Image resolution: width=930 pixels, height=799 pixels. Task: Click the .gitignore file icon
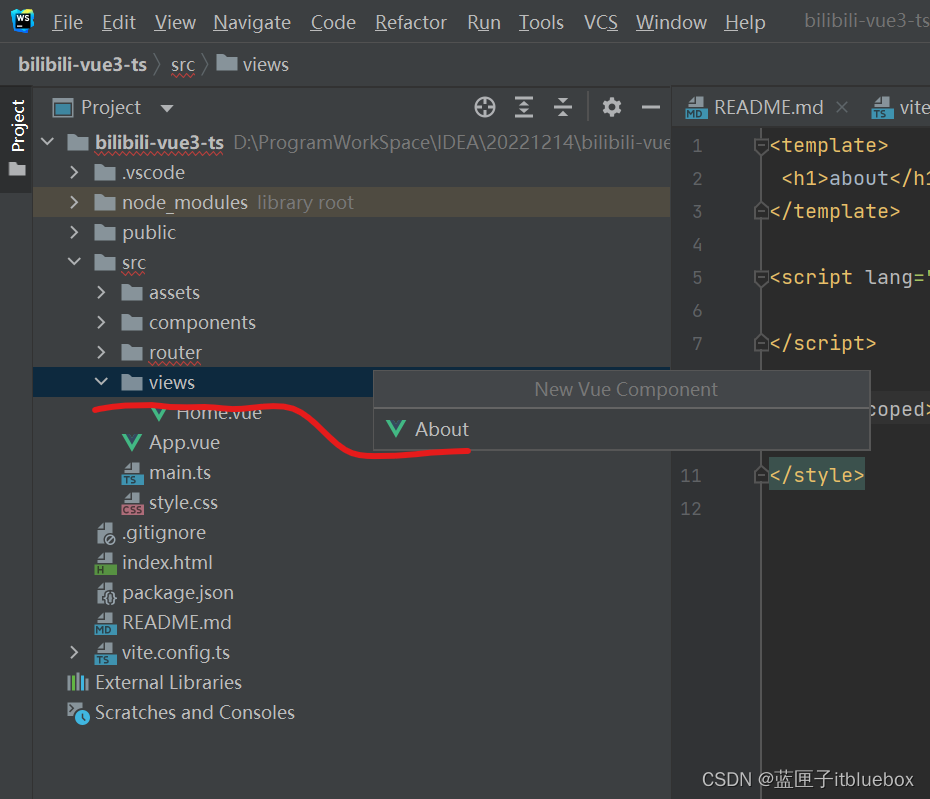point(106,533)
